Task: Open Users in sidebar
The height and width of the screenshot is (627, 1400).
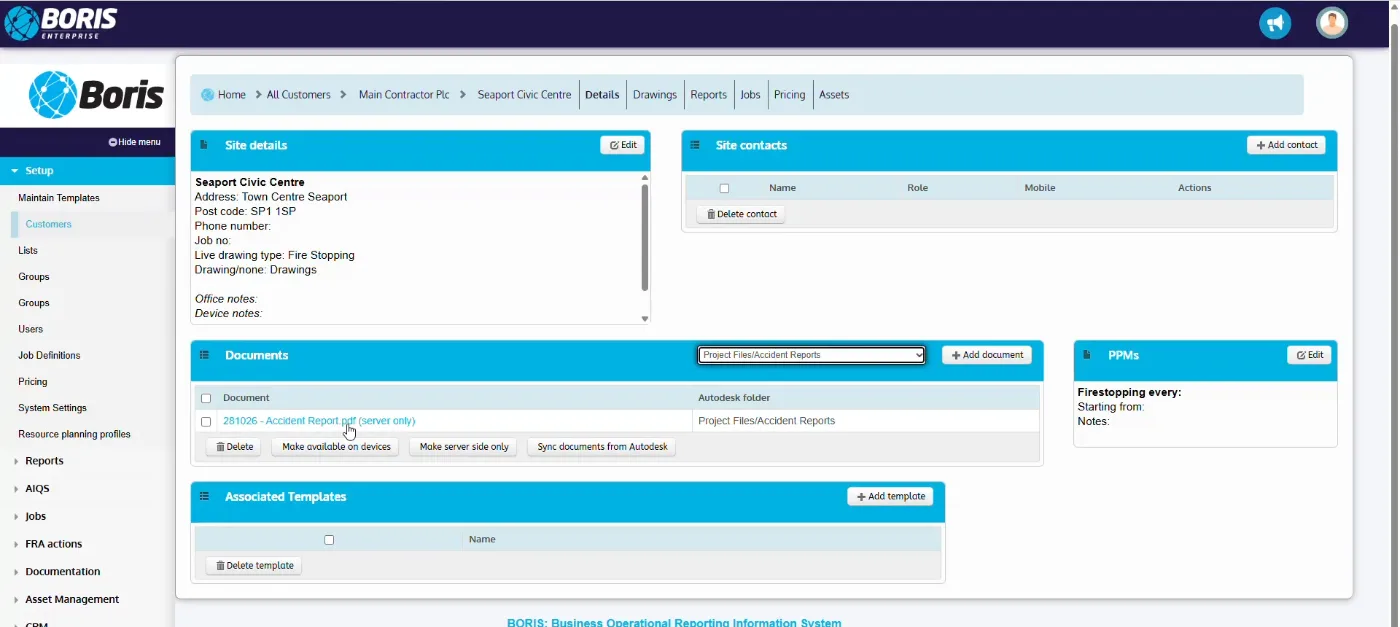Action: click(31, 329)
